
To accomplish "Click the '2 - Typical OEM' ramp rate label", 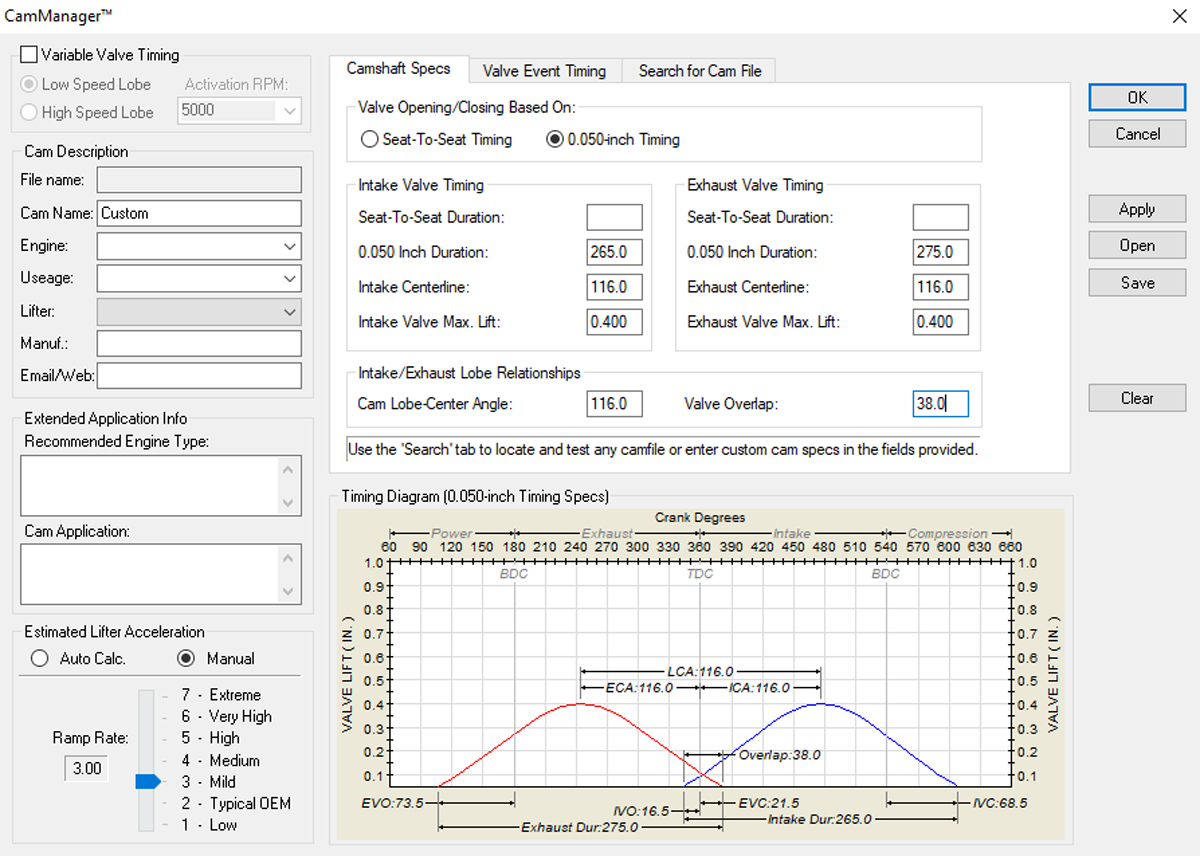I will point(236,803).
